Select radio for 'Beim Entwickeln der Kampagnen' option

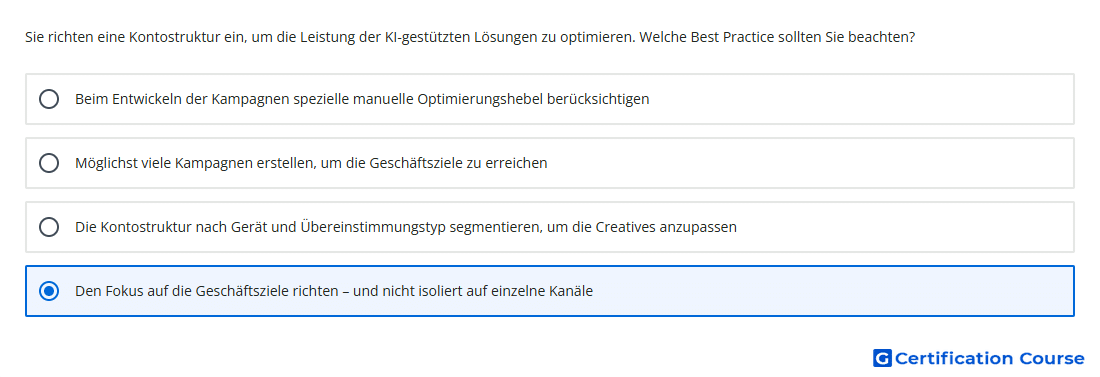(49, 99)
